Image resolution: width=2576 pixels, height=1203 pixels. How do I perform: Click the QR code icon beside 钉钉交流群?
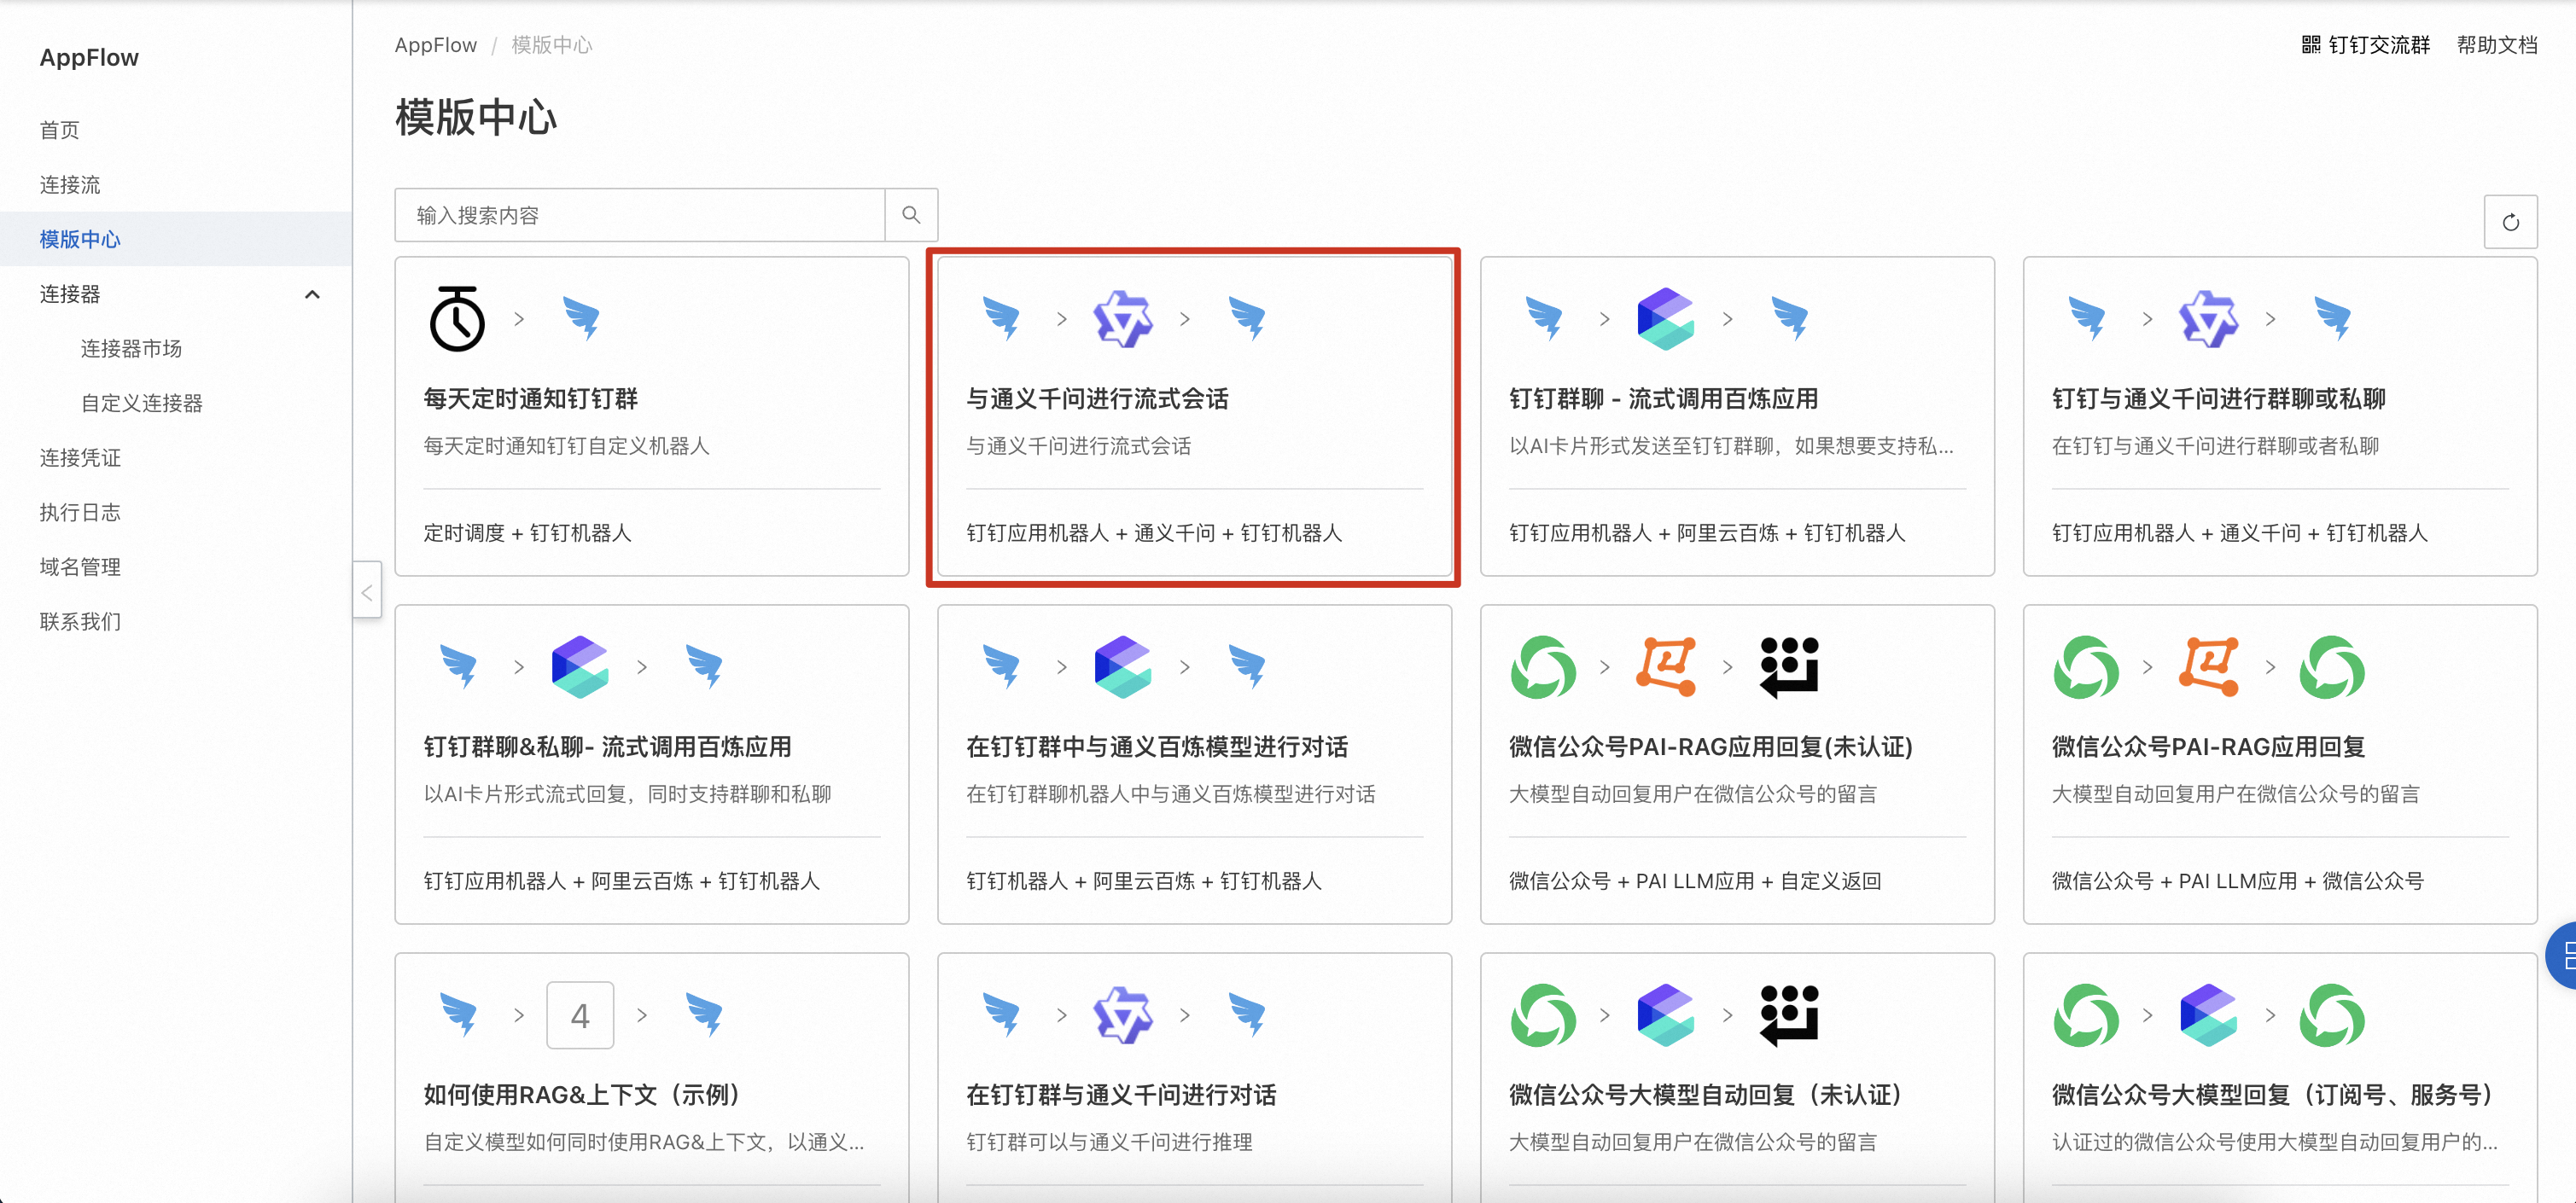[2310, 45]
